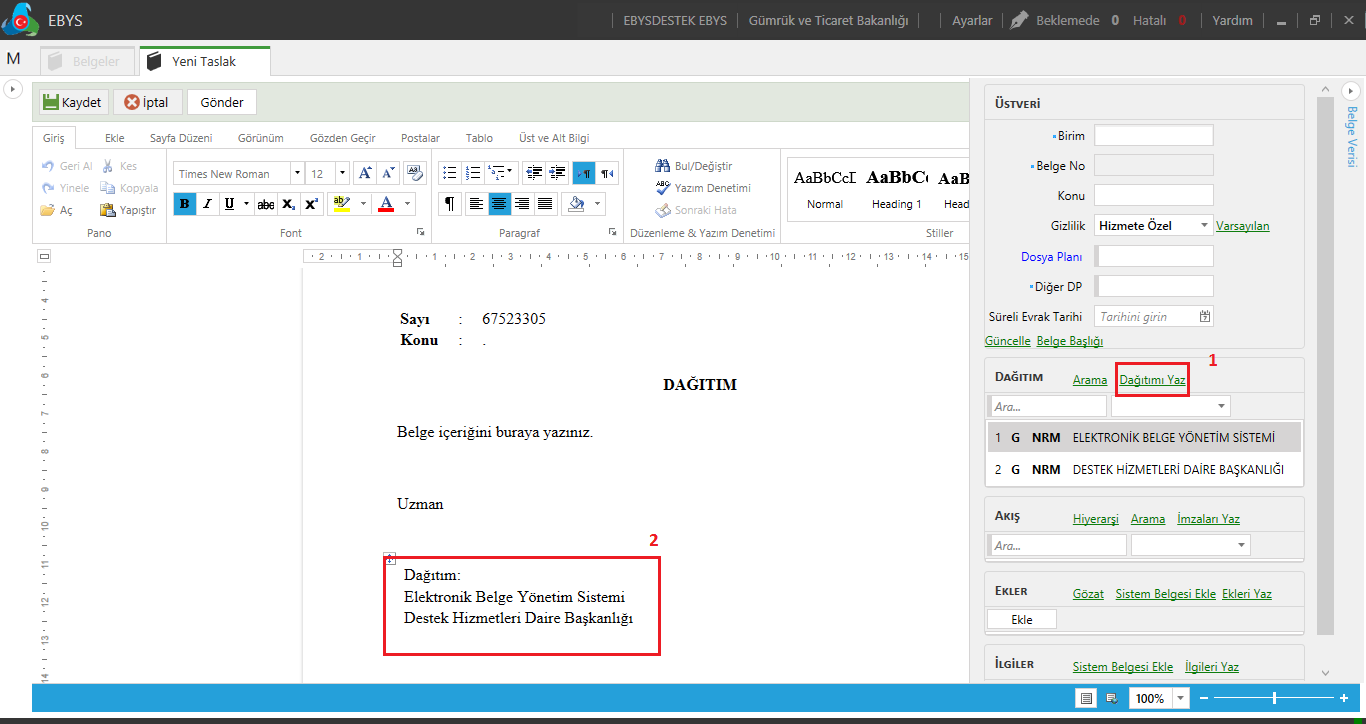Click the Konu input field
The image size is (1366, 724).
pos(1154,195)
